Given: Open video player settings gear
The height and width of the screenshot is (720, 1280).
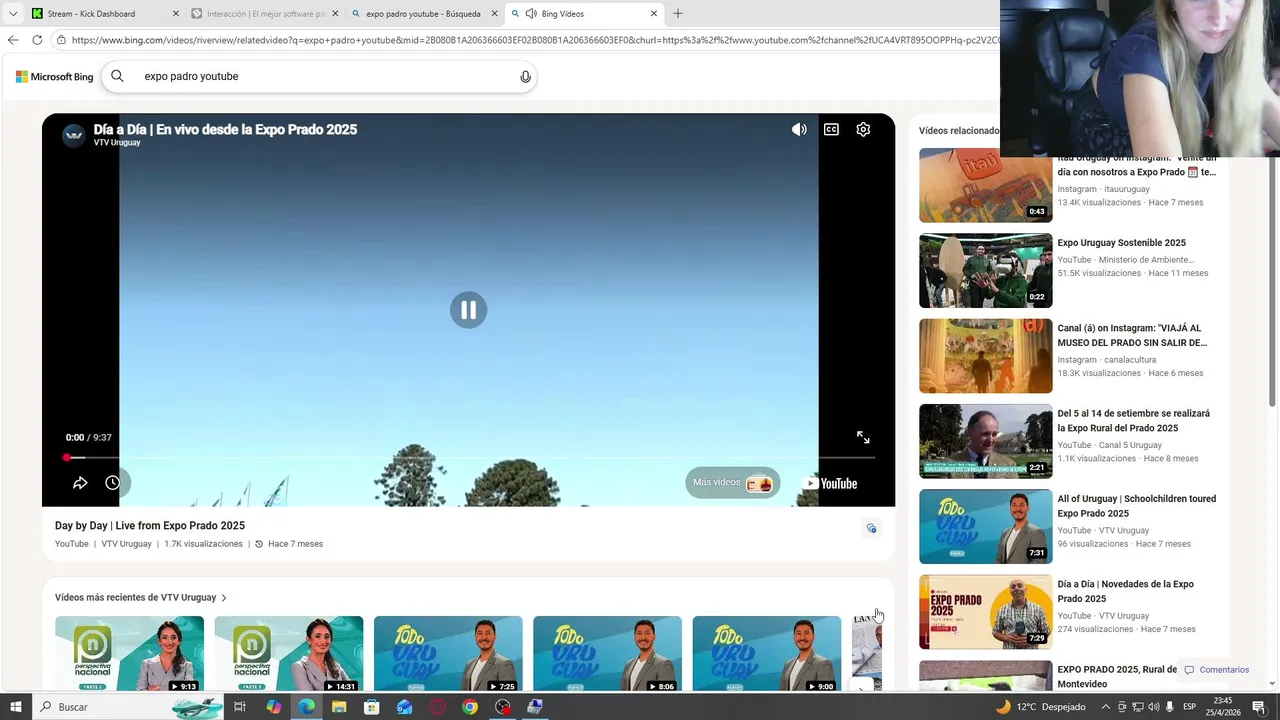Looking at the screenshot, I should click(863, 129).
